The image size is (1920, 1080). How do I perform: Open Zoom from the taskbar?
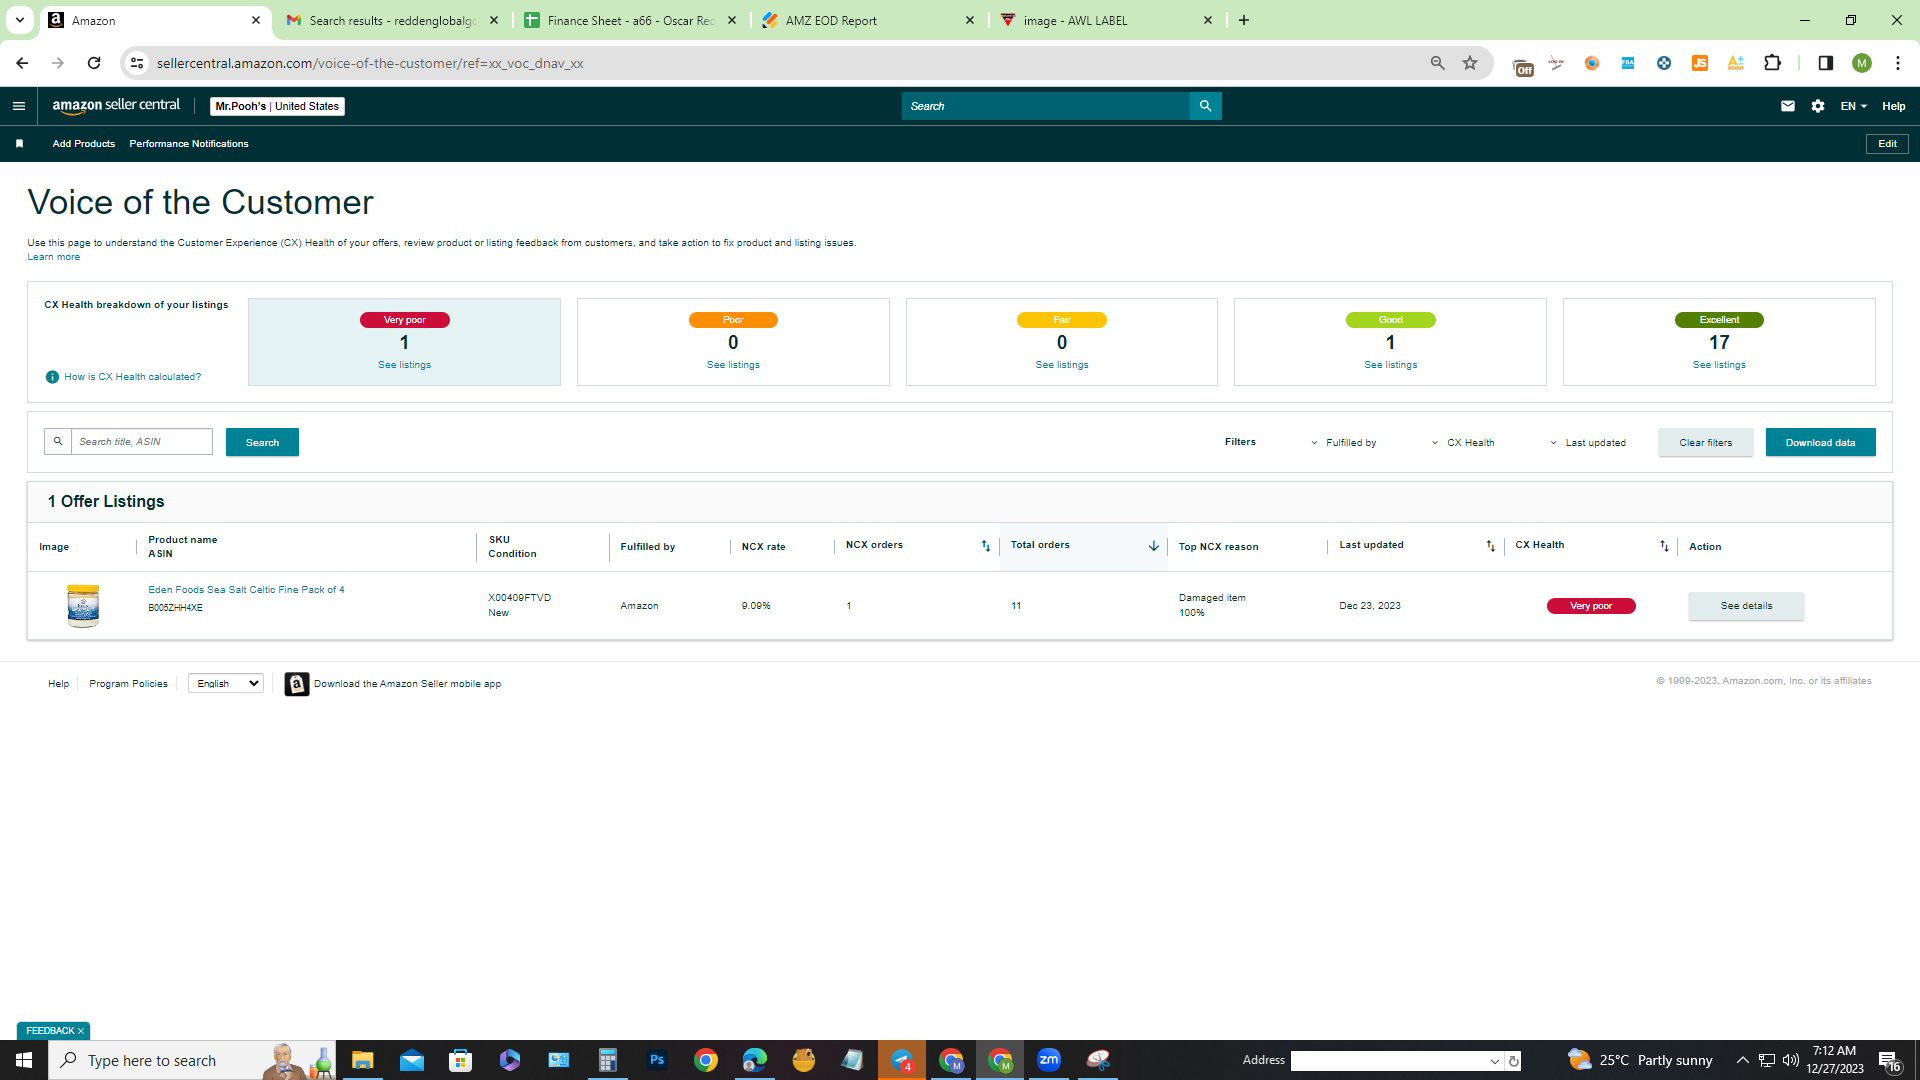pos(1049,1060)
